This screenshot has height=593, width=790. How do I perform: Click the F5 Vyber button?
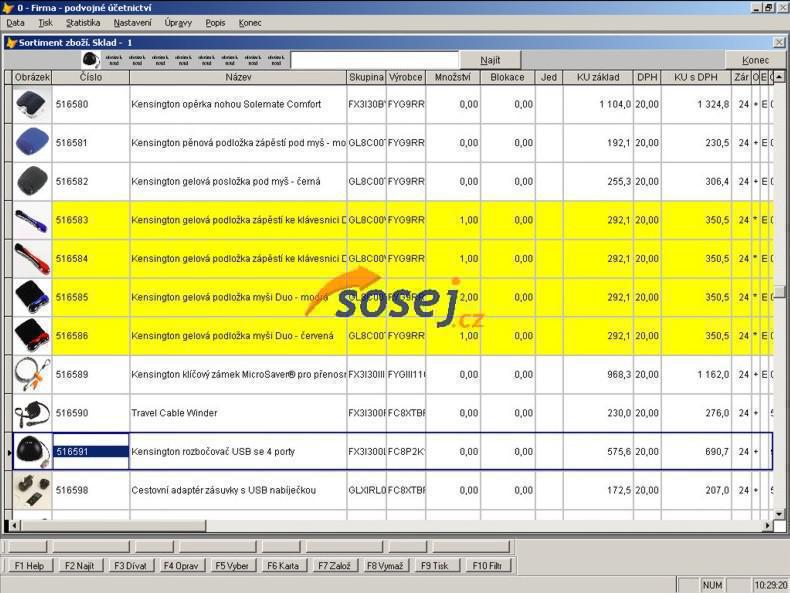point(232,565)
